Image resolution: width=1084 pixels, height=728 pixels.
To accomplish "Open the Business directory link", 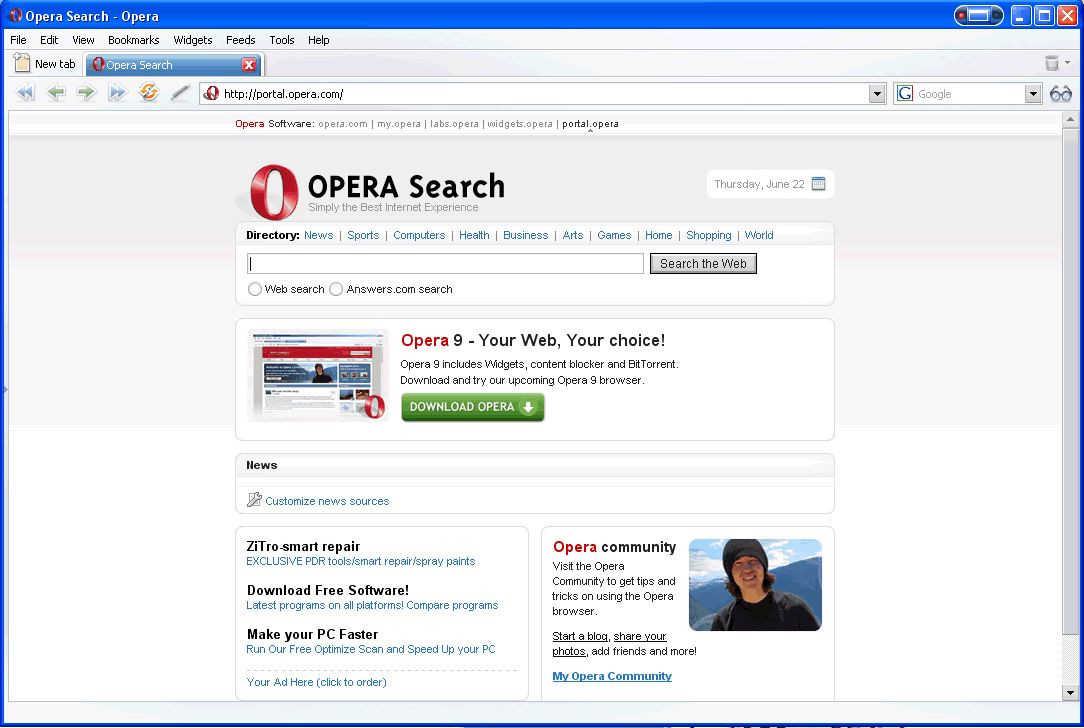I will click(525, 235).
